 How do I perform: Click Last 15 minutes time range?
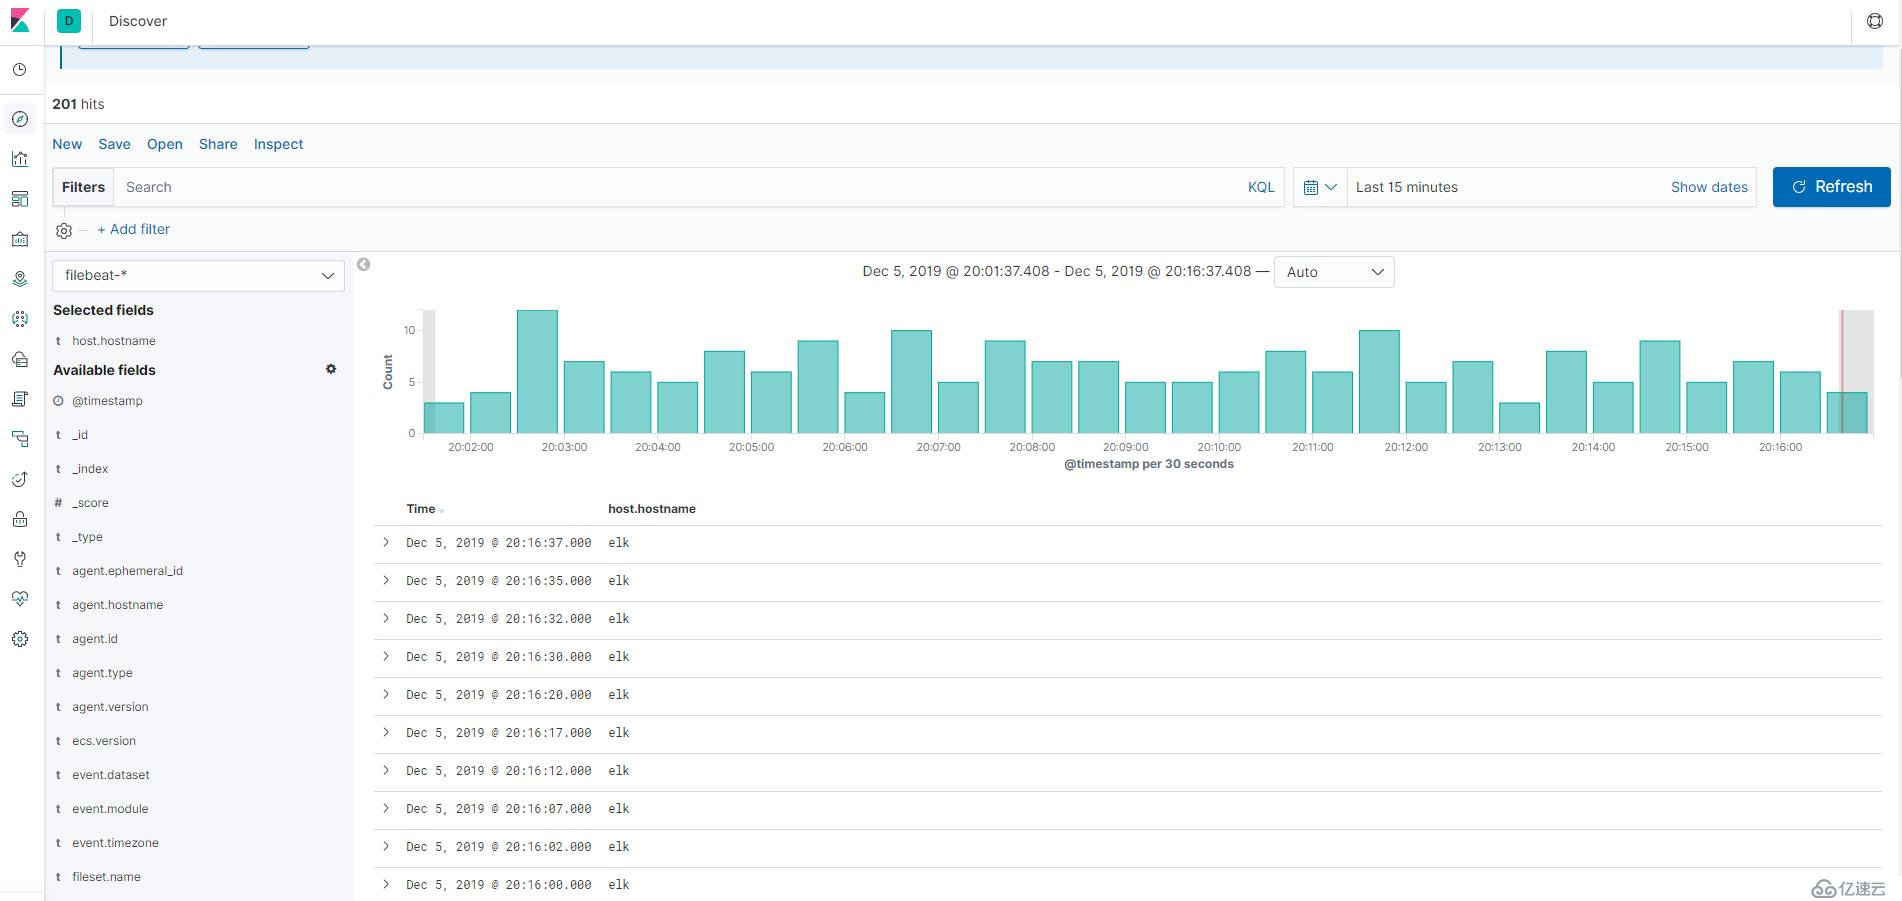pos(1406,187)
